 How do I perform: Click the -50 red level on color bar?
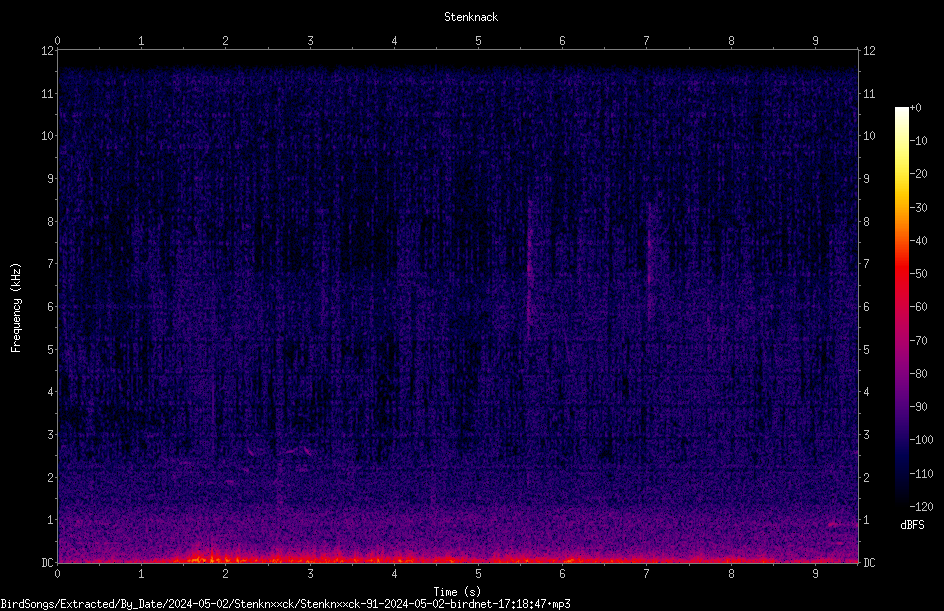pos(918,273)
